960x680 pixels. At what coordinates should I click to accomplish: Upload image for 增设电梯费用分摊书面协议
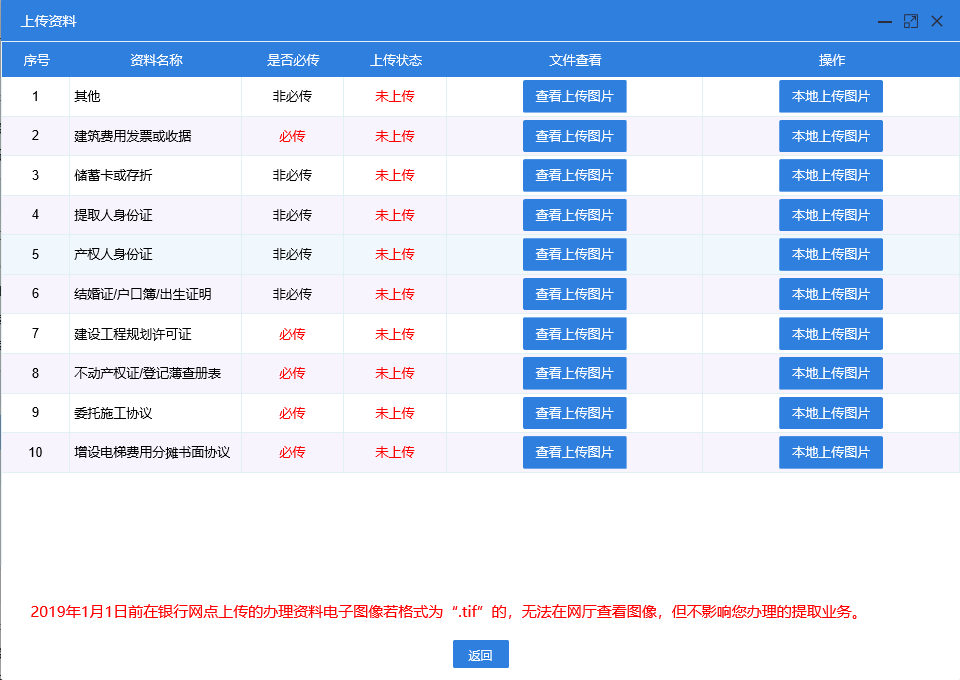[x=831, y=452]
